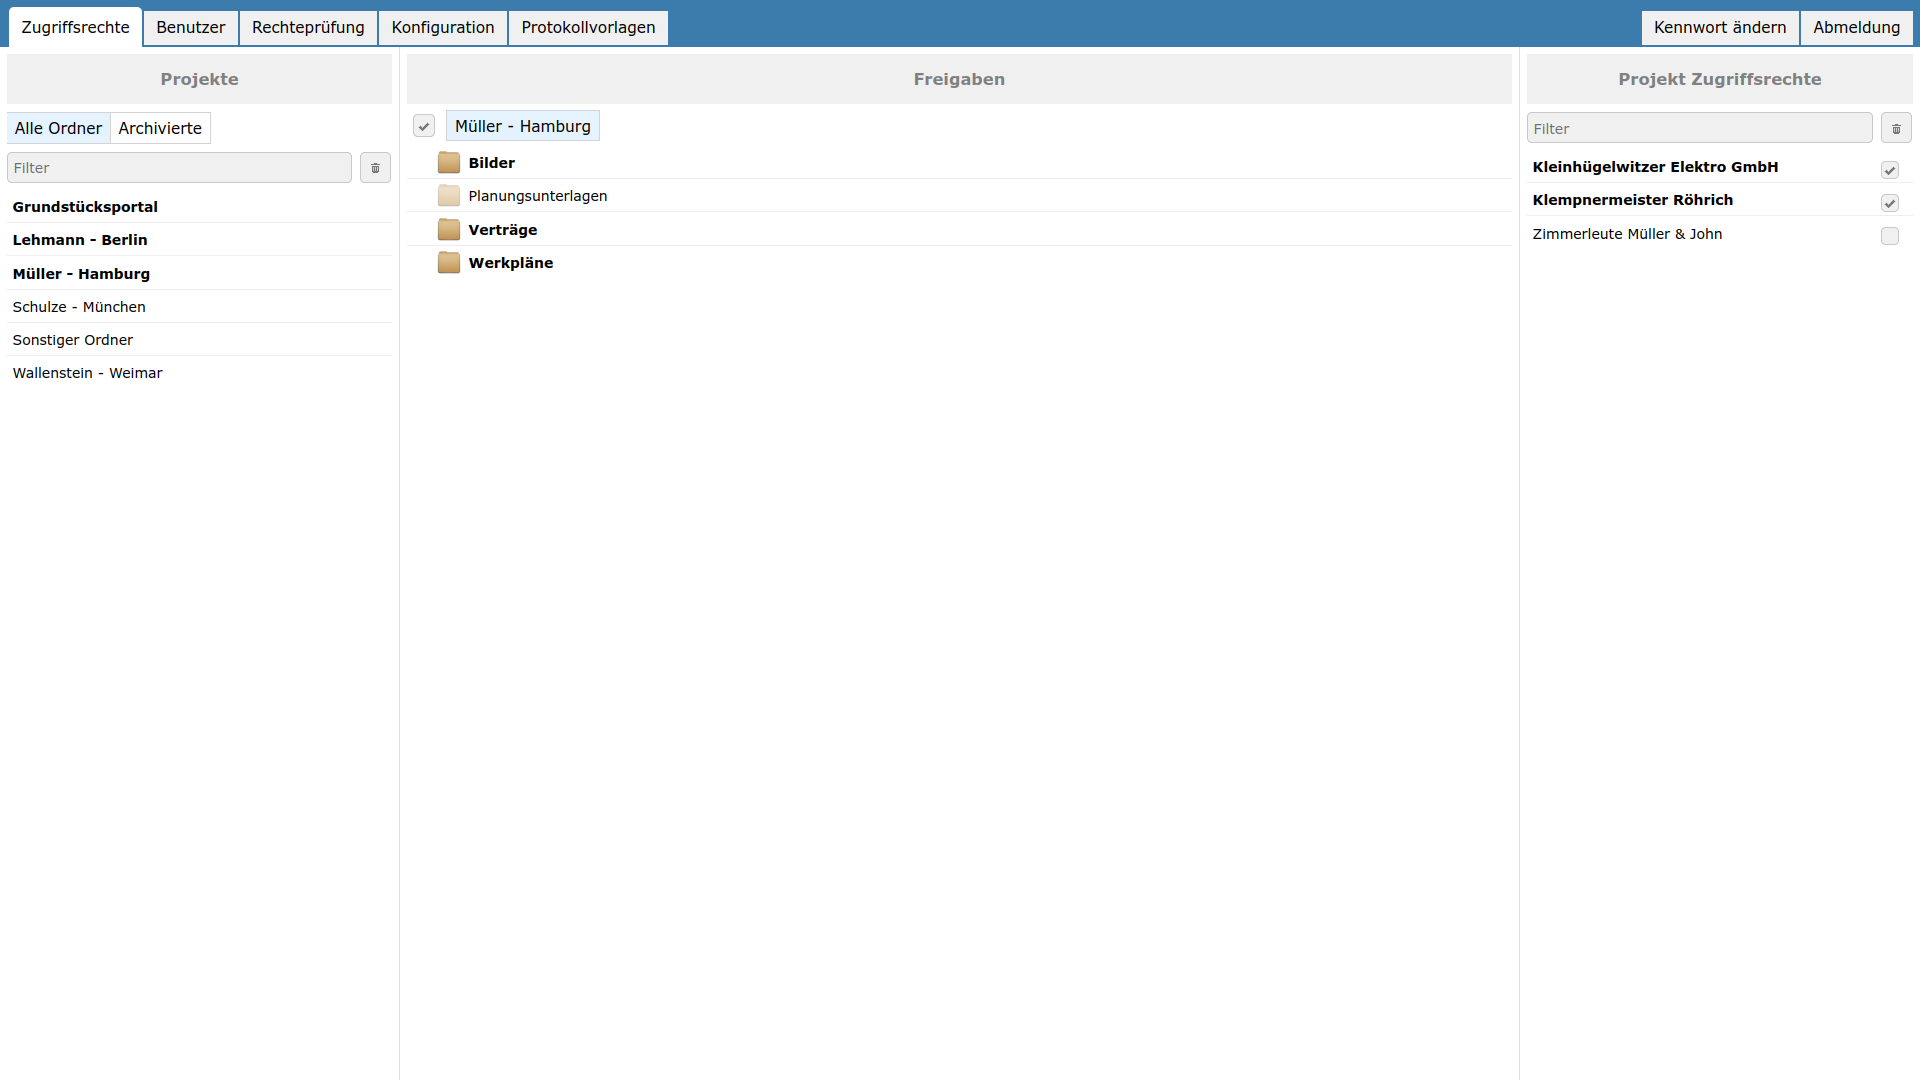Enable access for Zimmerleute Müller & John
This screenshot has height=1080, width=1920.
coord(1889,236)
